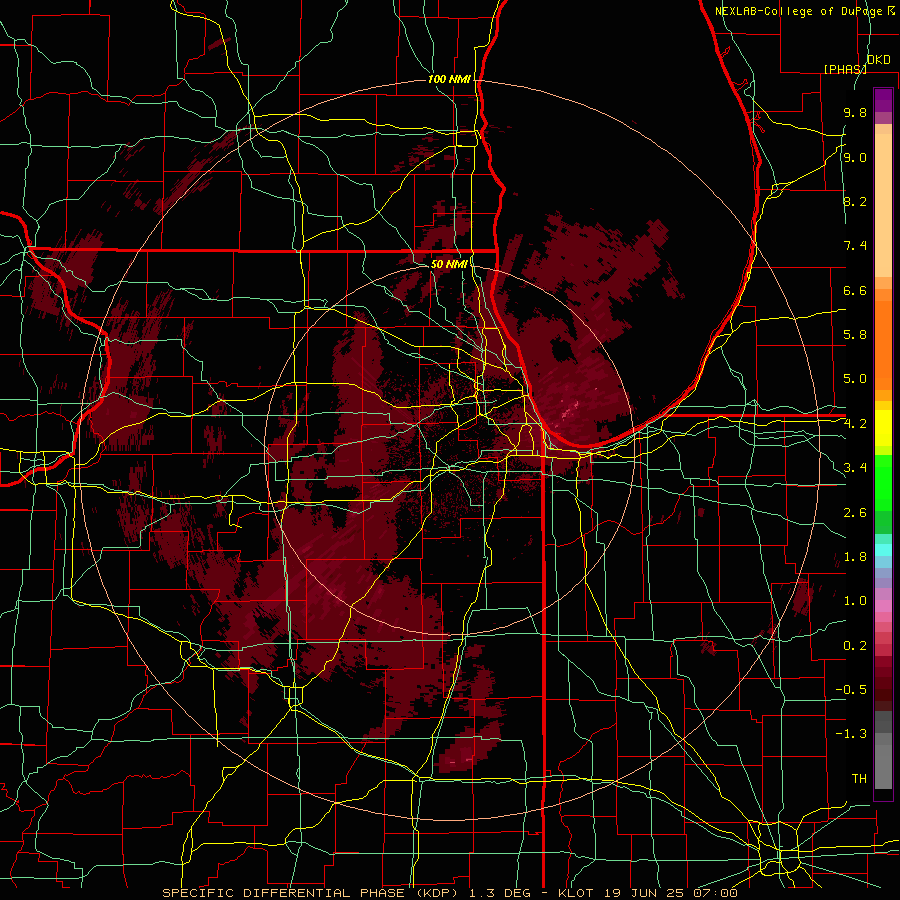Click the 1.0 scale value

855,601
